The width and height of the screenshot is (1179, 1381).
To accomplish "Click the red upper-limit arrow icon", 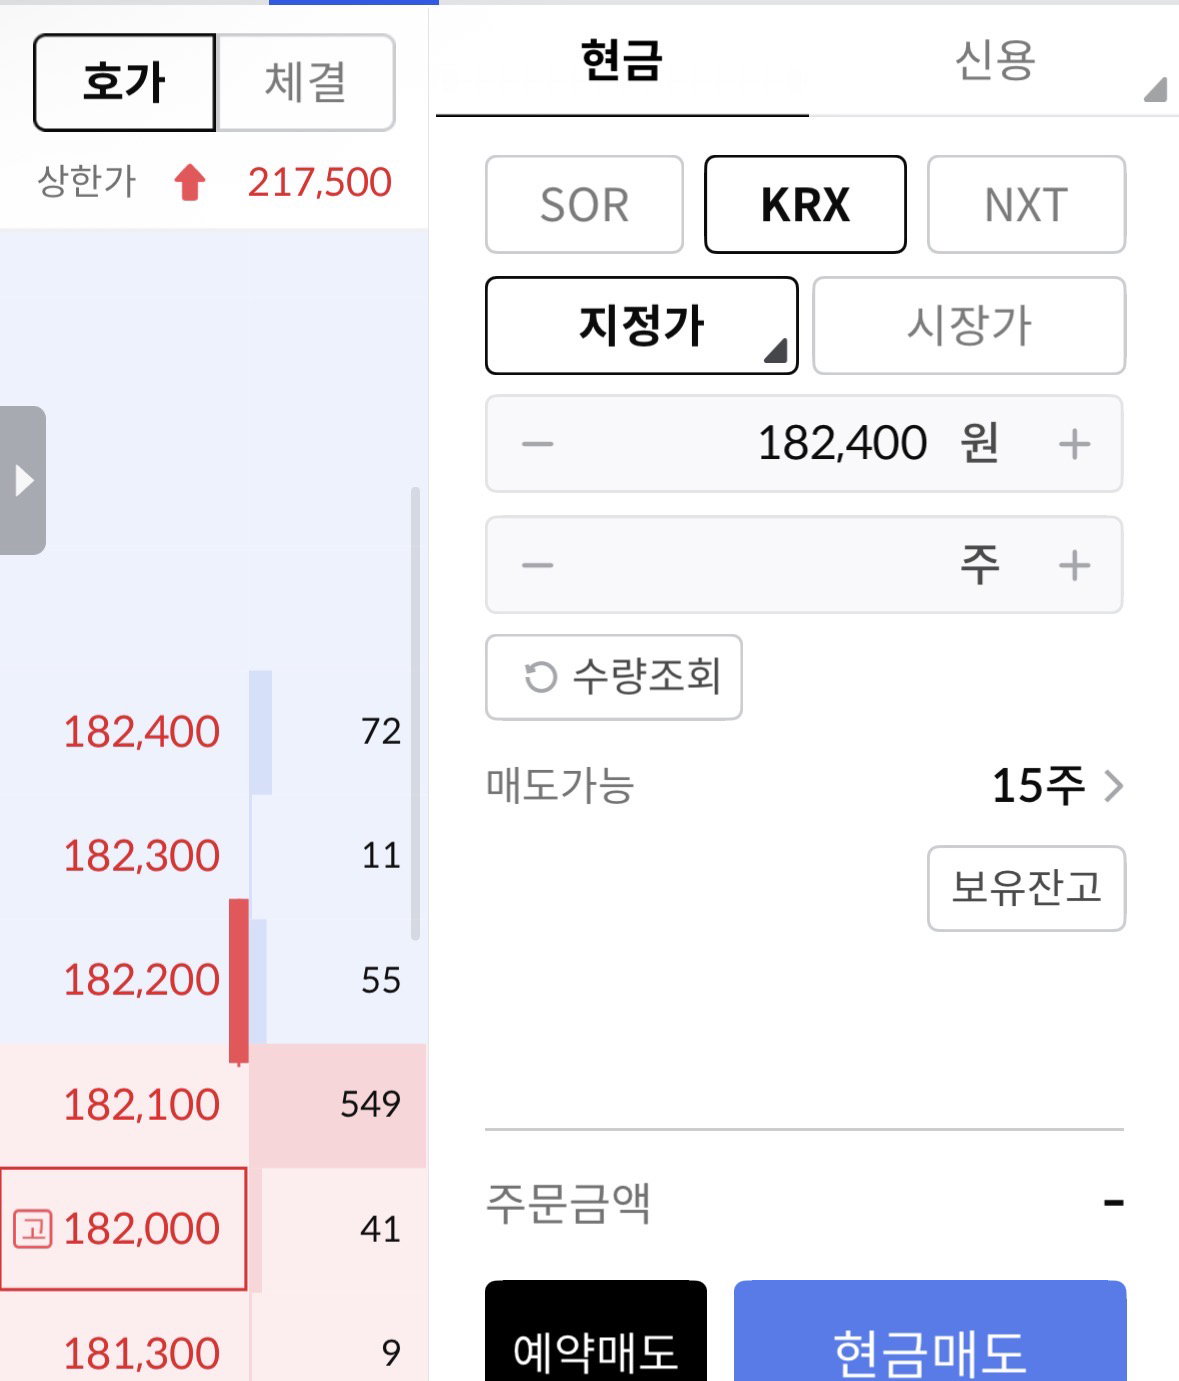I will point(189,183).
